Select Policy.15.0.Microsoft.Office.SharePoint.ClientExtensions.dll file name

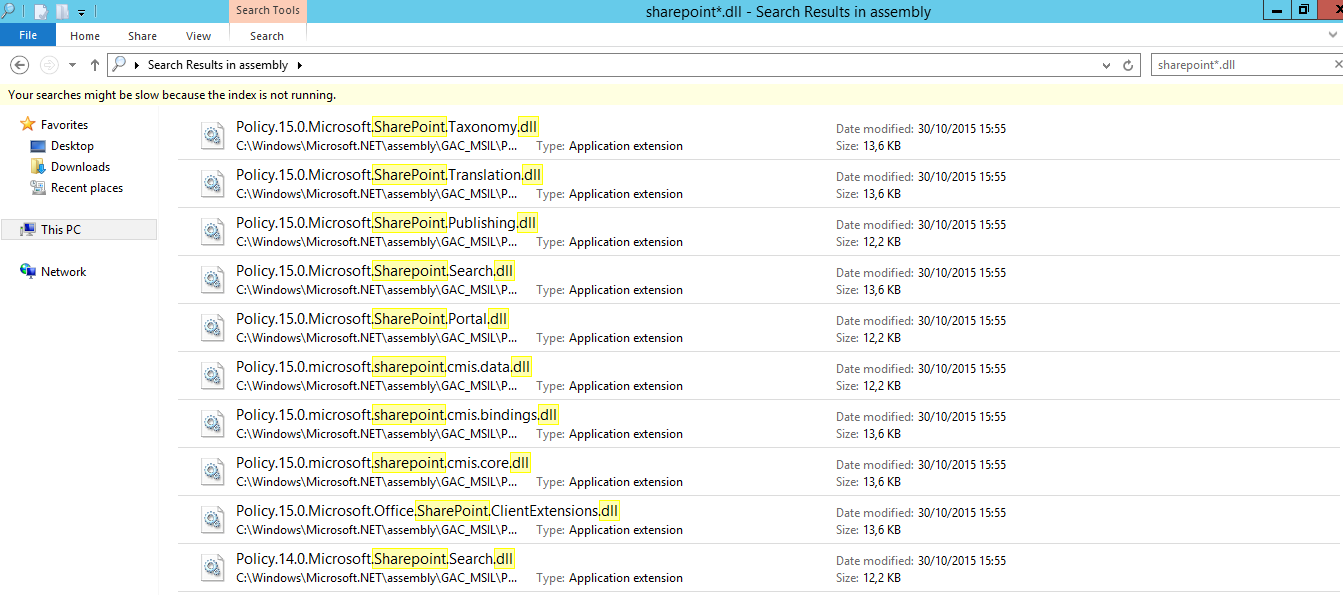tap(428, 511)
